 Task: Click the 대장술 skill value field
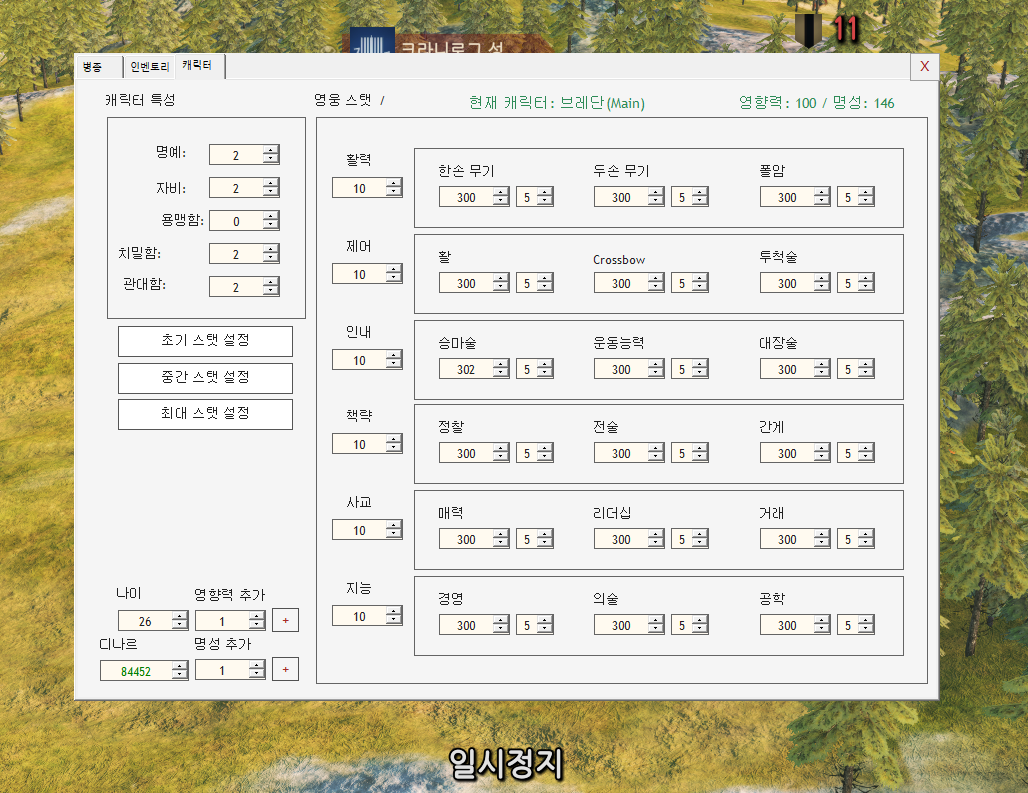[x=787, y=369]
